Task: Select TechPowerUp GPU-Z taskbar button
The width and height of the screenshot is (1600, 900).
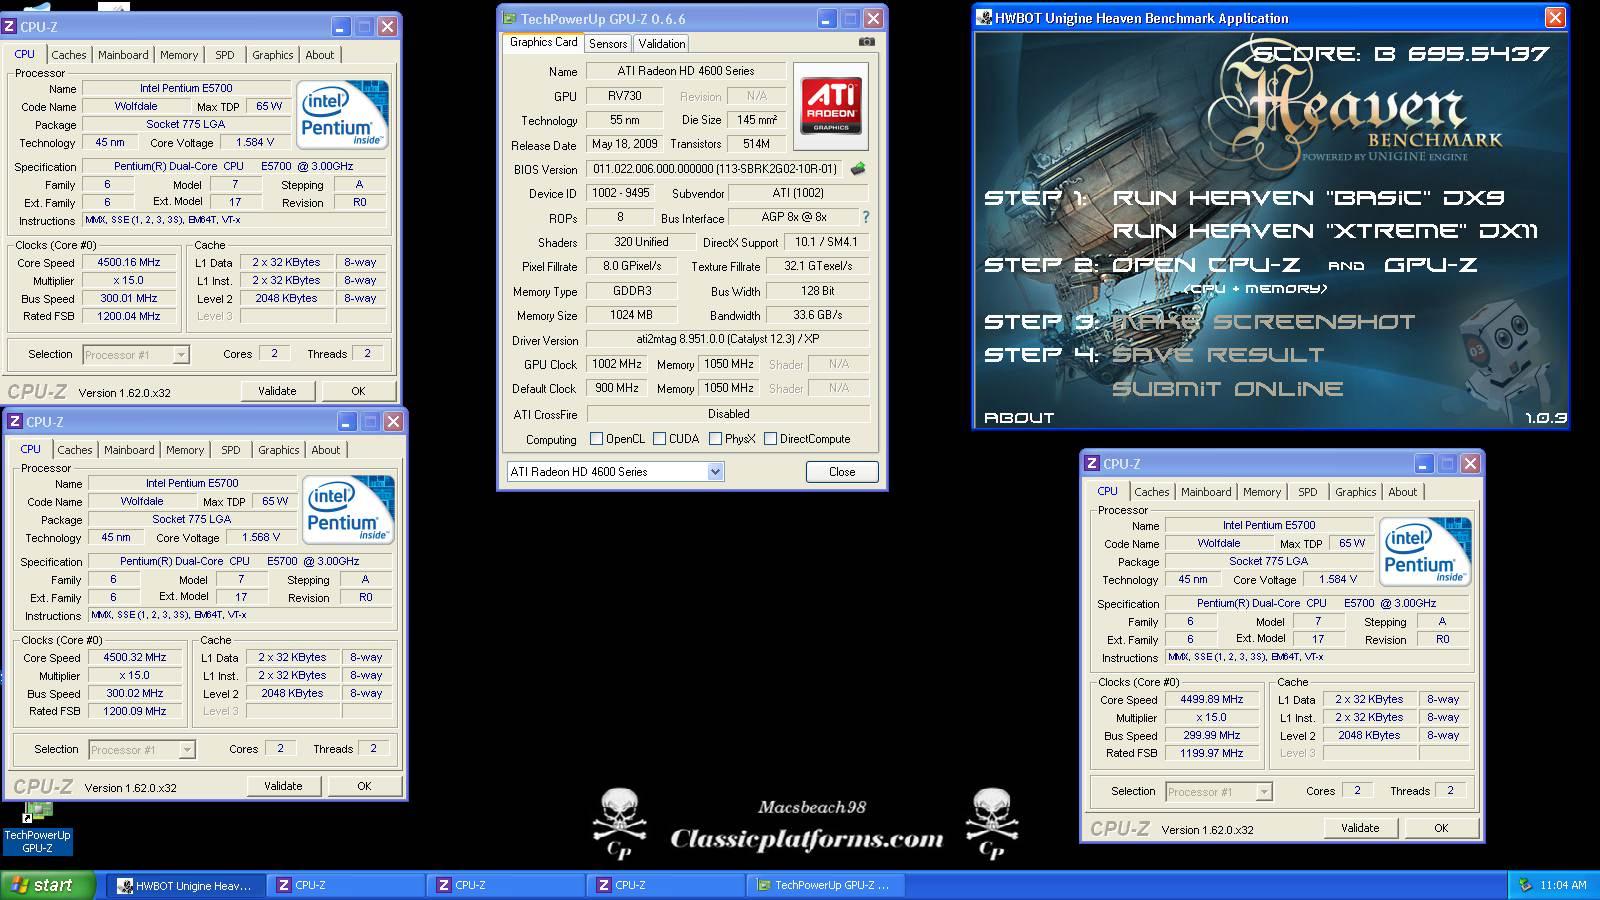Action: click(827, 885)
